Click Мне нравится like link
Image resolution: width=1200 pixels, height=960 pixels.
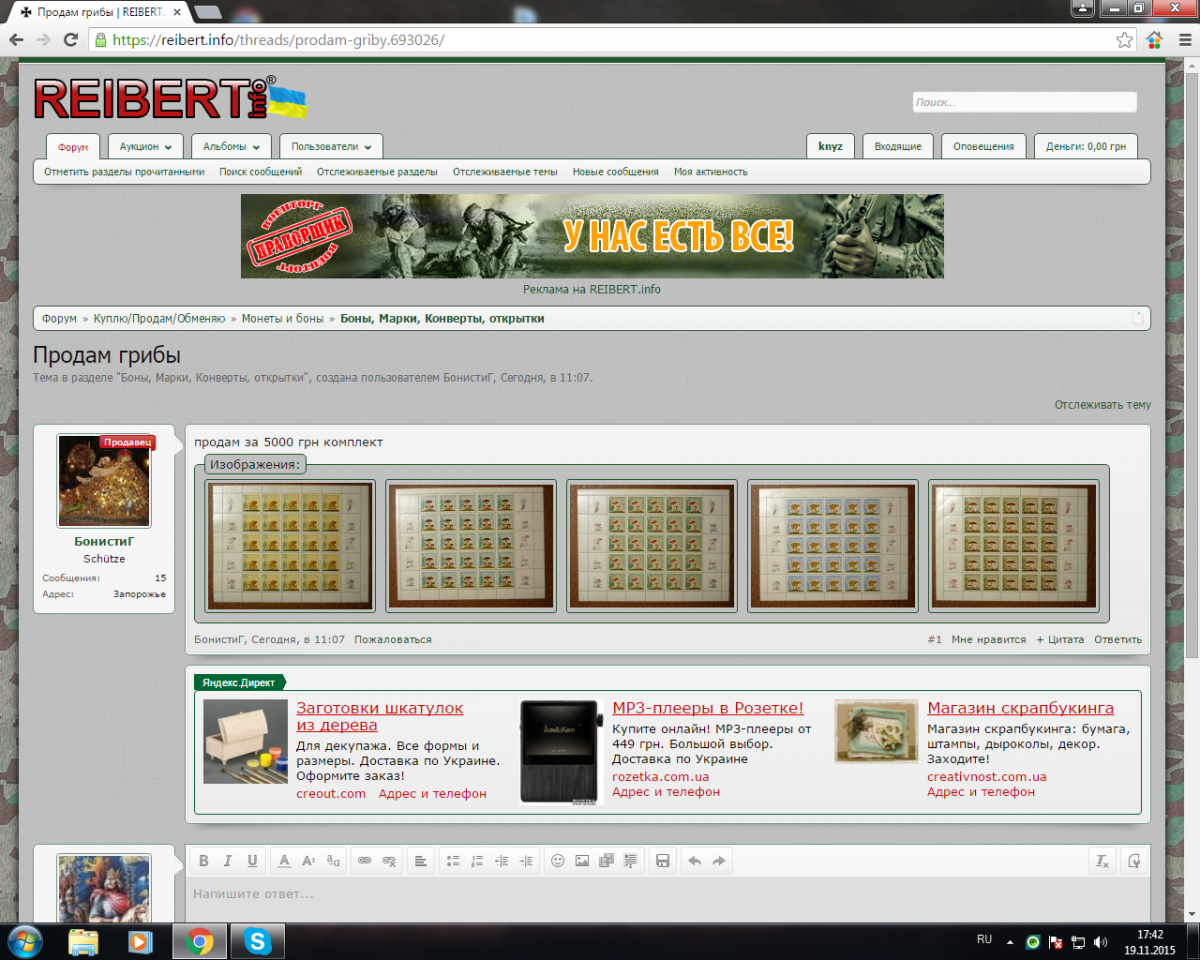click(x=988, y=639)
